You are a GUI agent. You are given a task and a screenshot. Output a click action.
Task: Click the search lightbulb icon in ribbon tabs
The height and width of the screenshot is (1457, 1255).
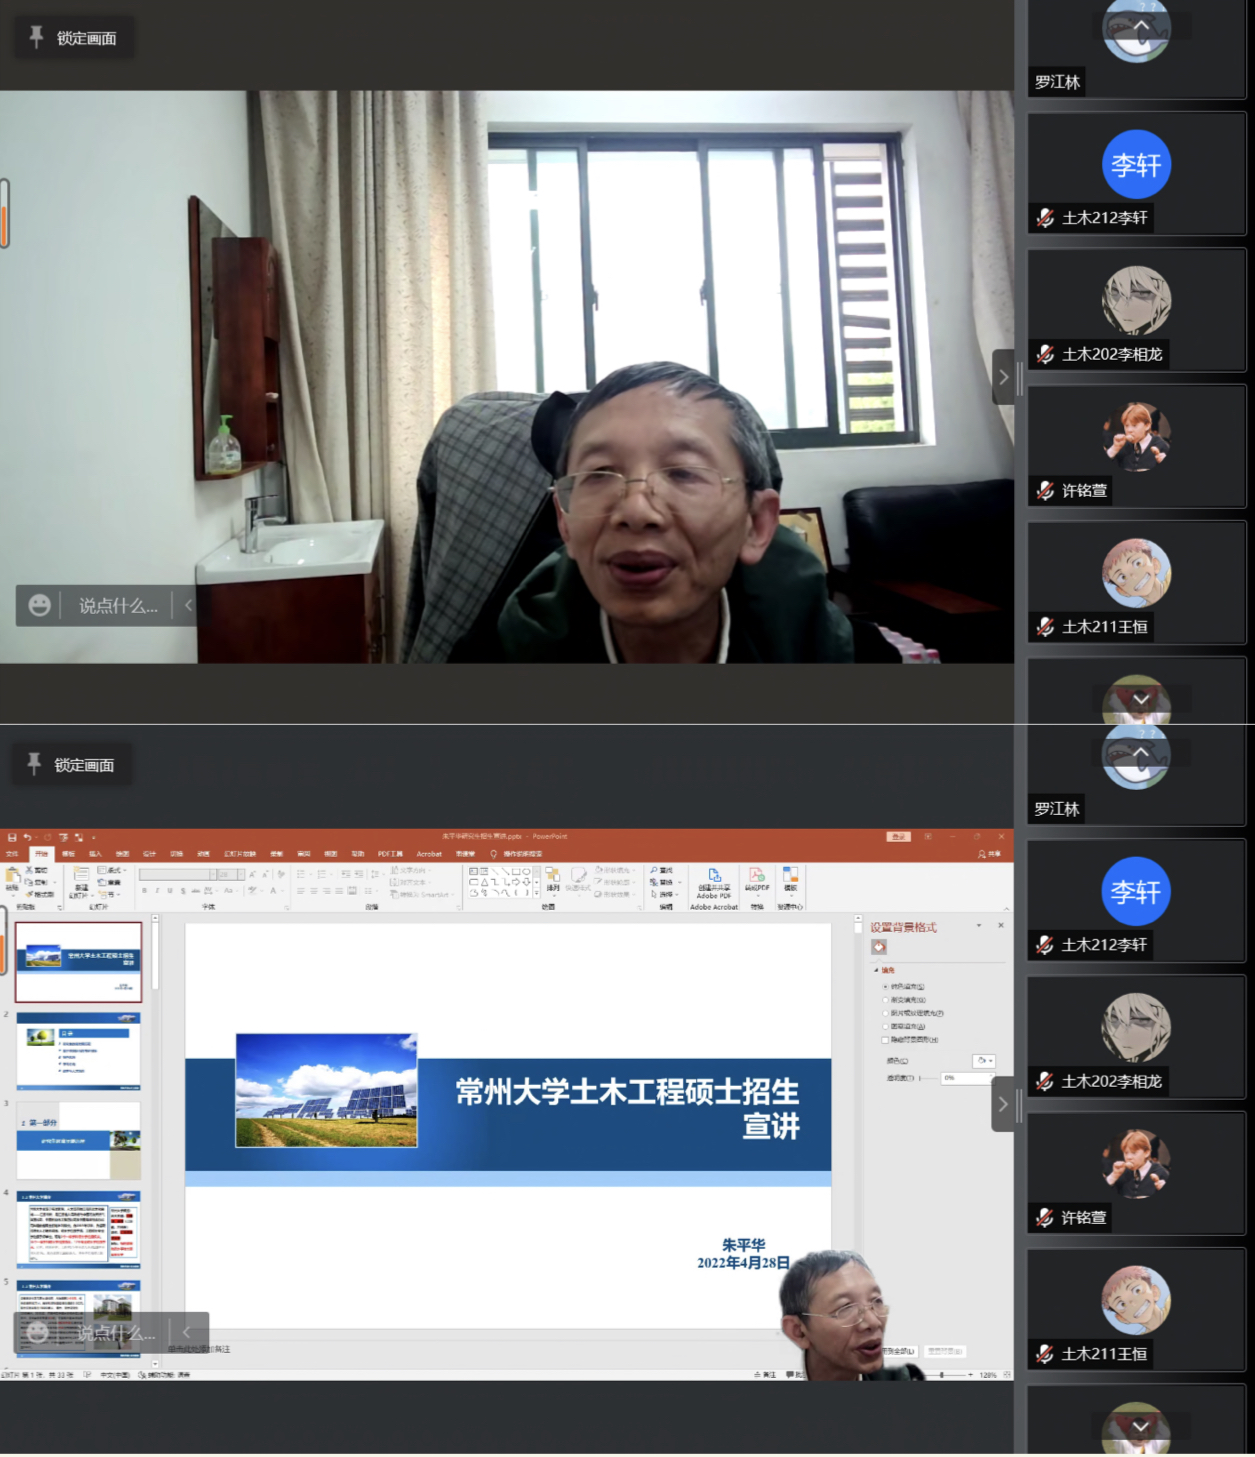pos(493,854)
